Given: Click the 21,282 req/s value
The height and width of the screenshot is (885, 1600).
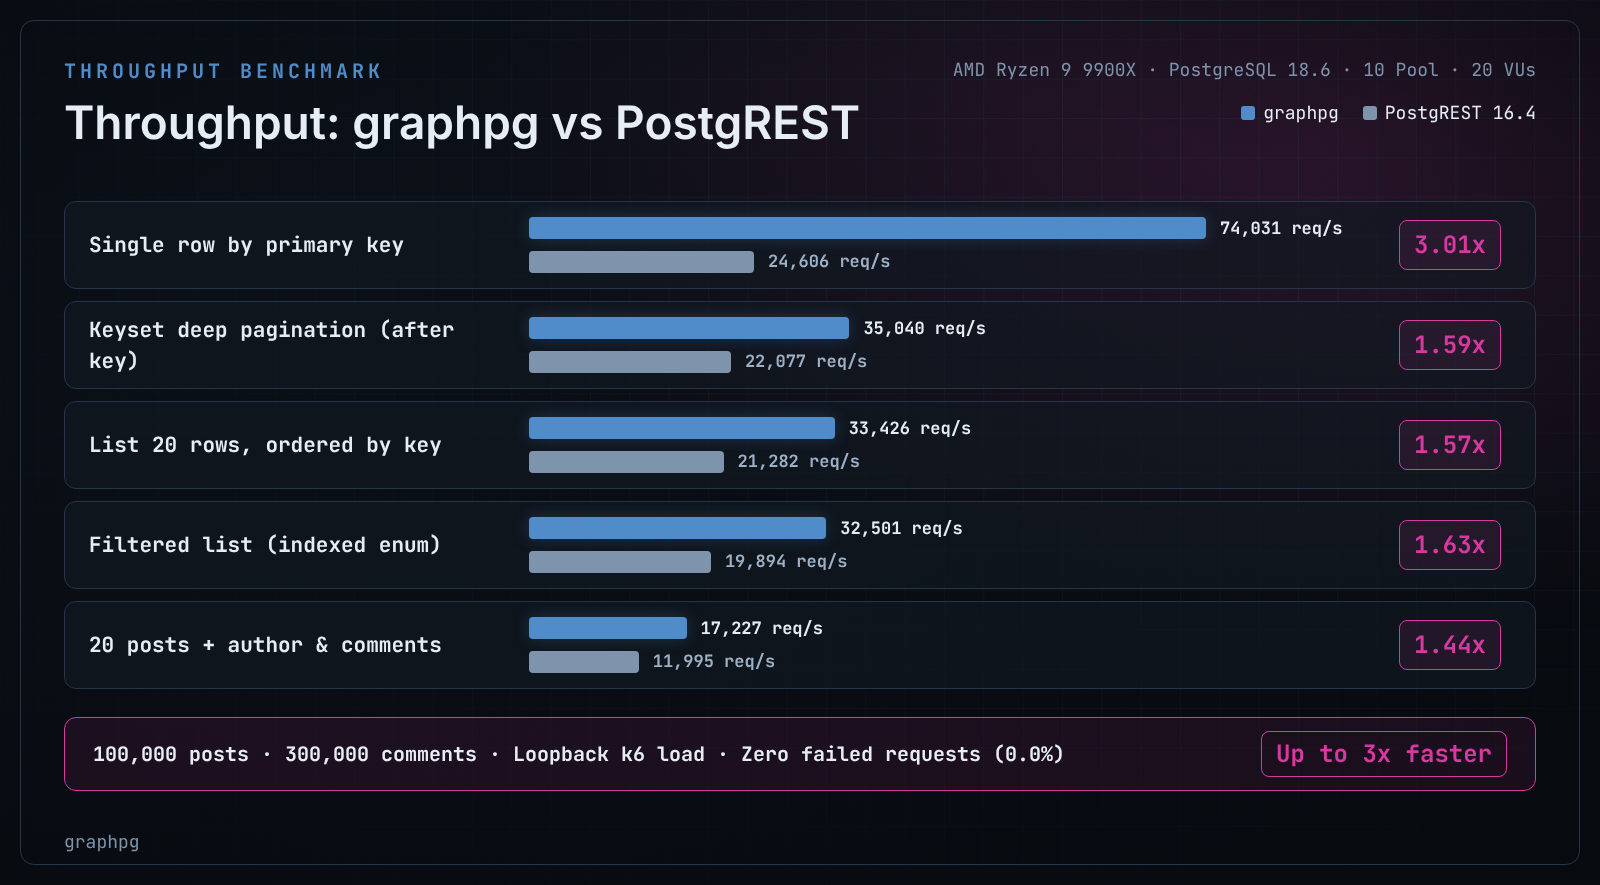Looking at the screenshot, I should (799, 461).
